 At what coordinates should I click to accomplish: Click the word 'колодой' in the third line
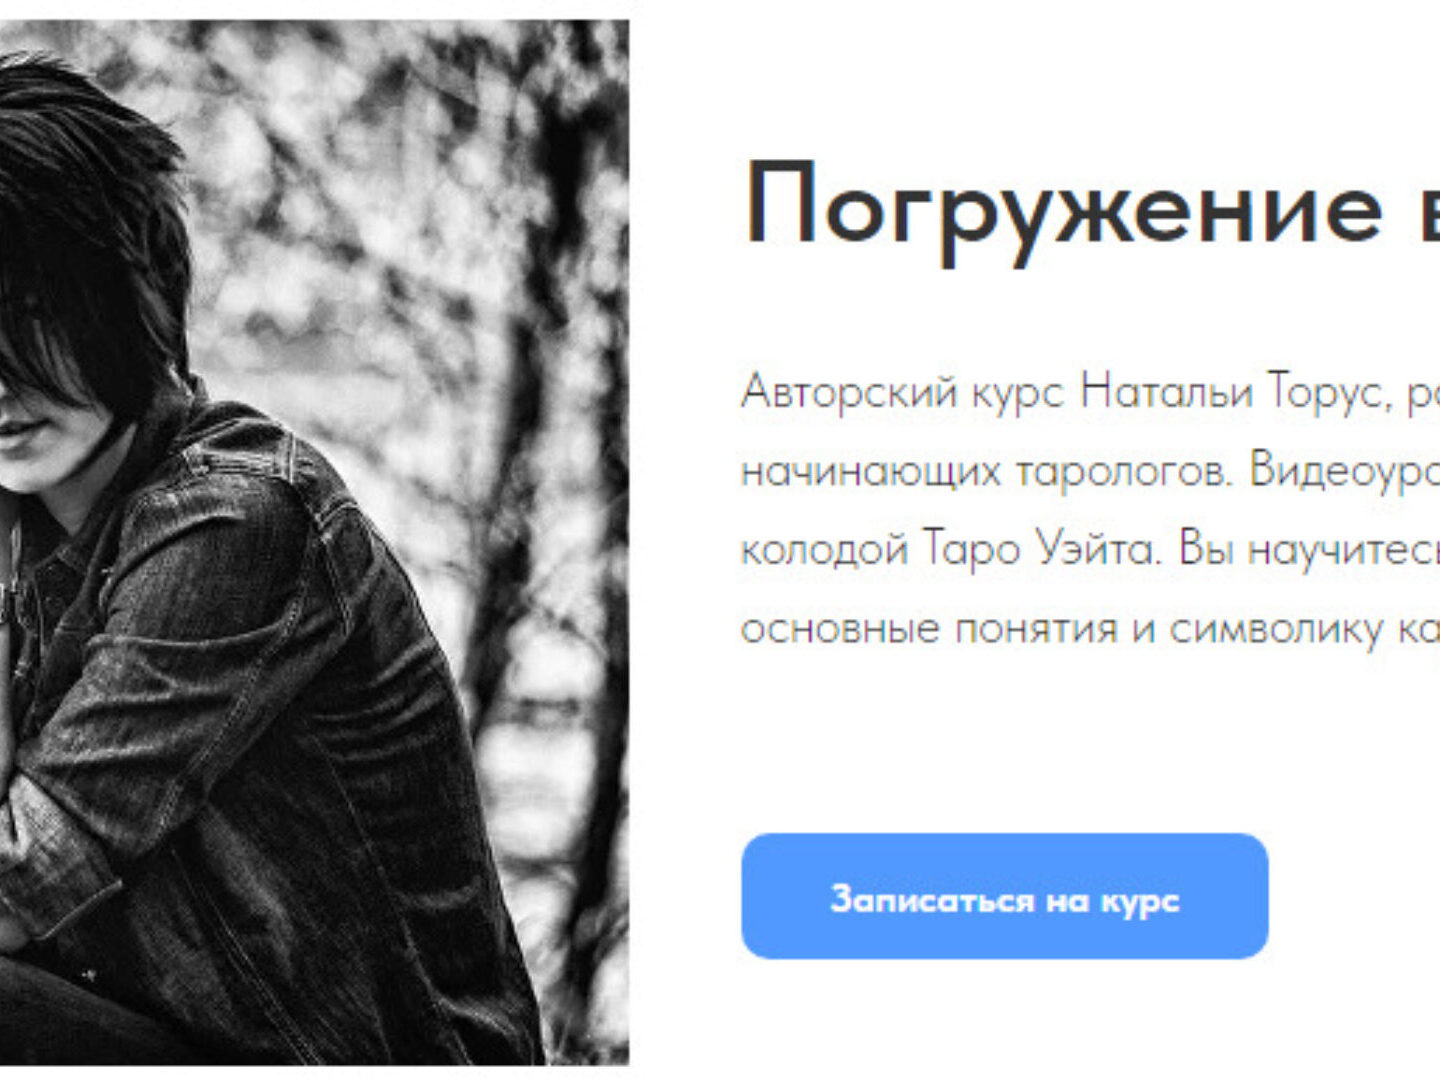click(x=824, y=548)
